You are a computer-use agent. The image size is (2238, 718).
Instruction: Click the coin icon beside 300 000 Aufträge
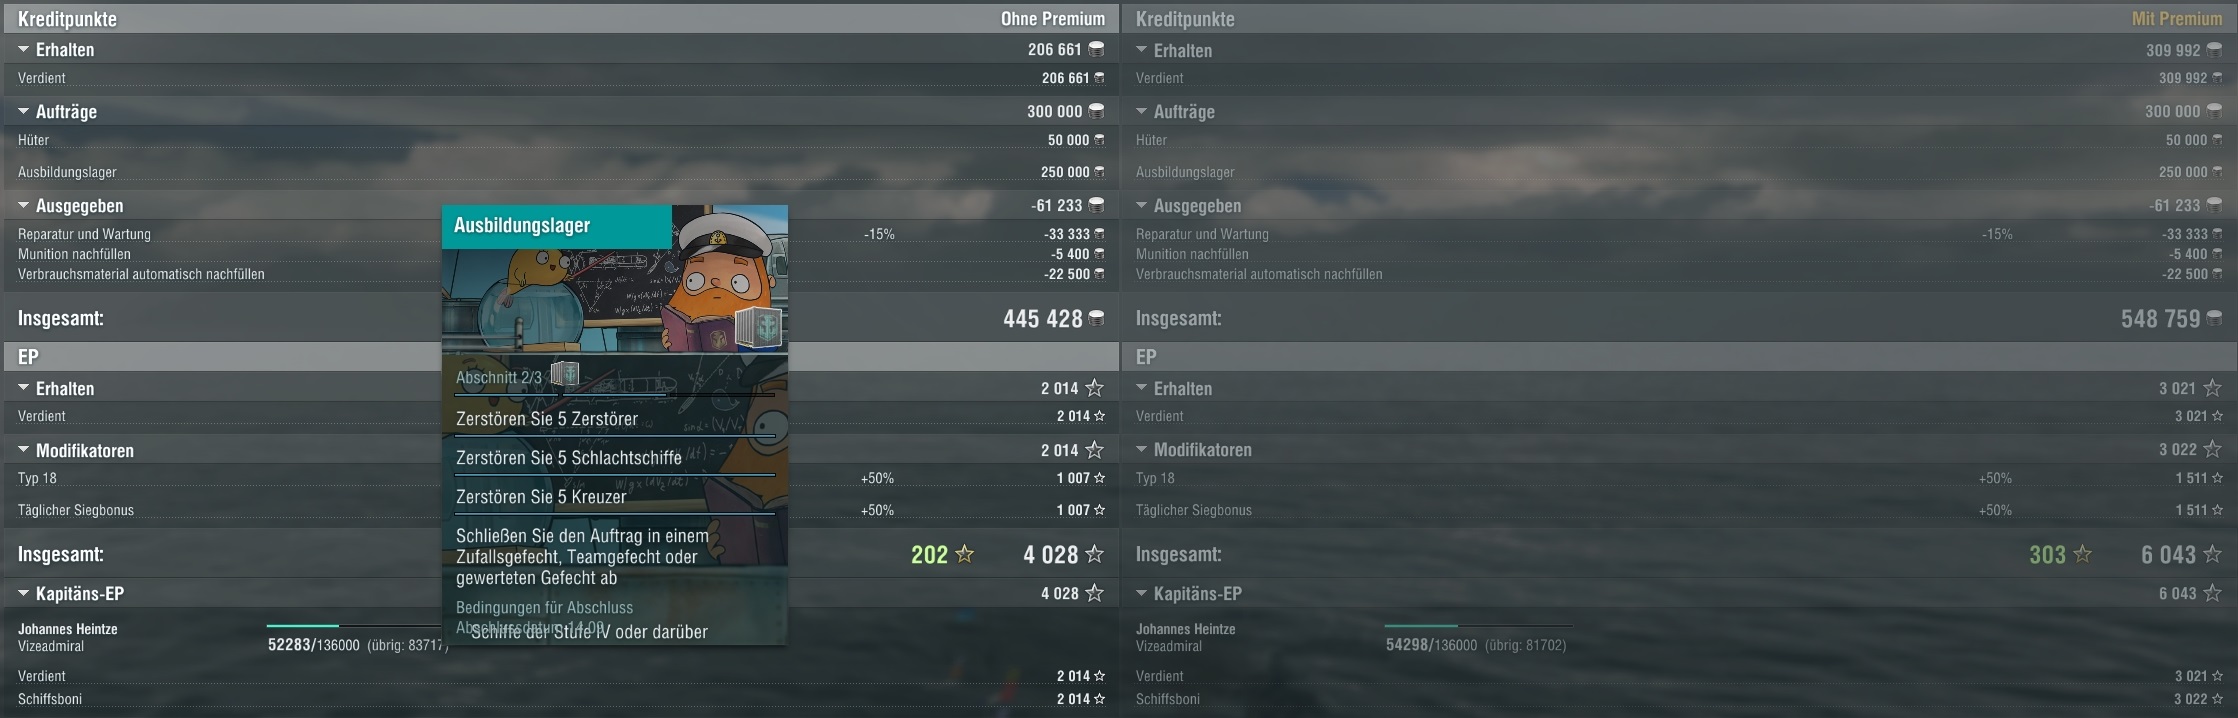(x=1097, y=111)
